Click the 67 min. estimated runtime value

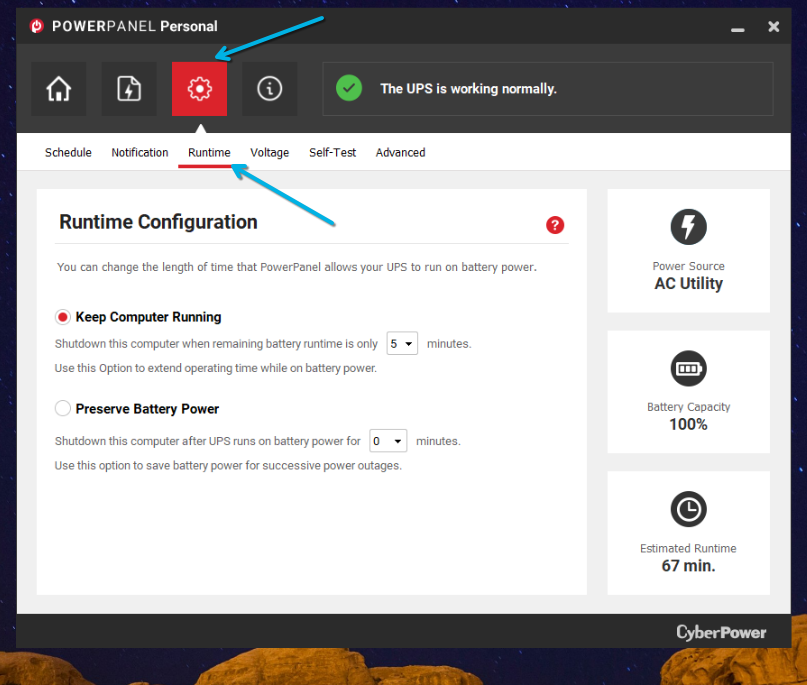tap(688, 566)
